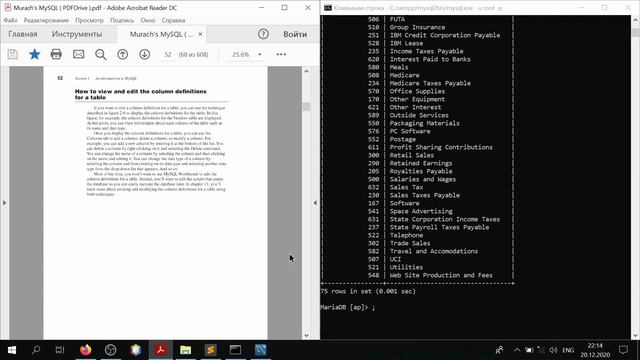Select the Murach's MySQL document tab
The height and width of the screenshot is (360, 640).
coord(161,34)
